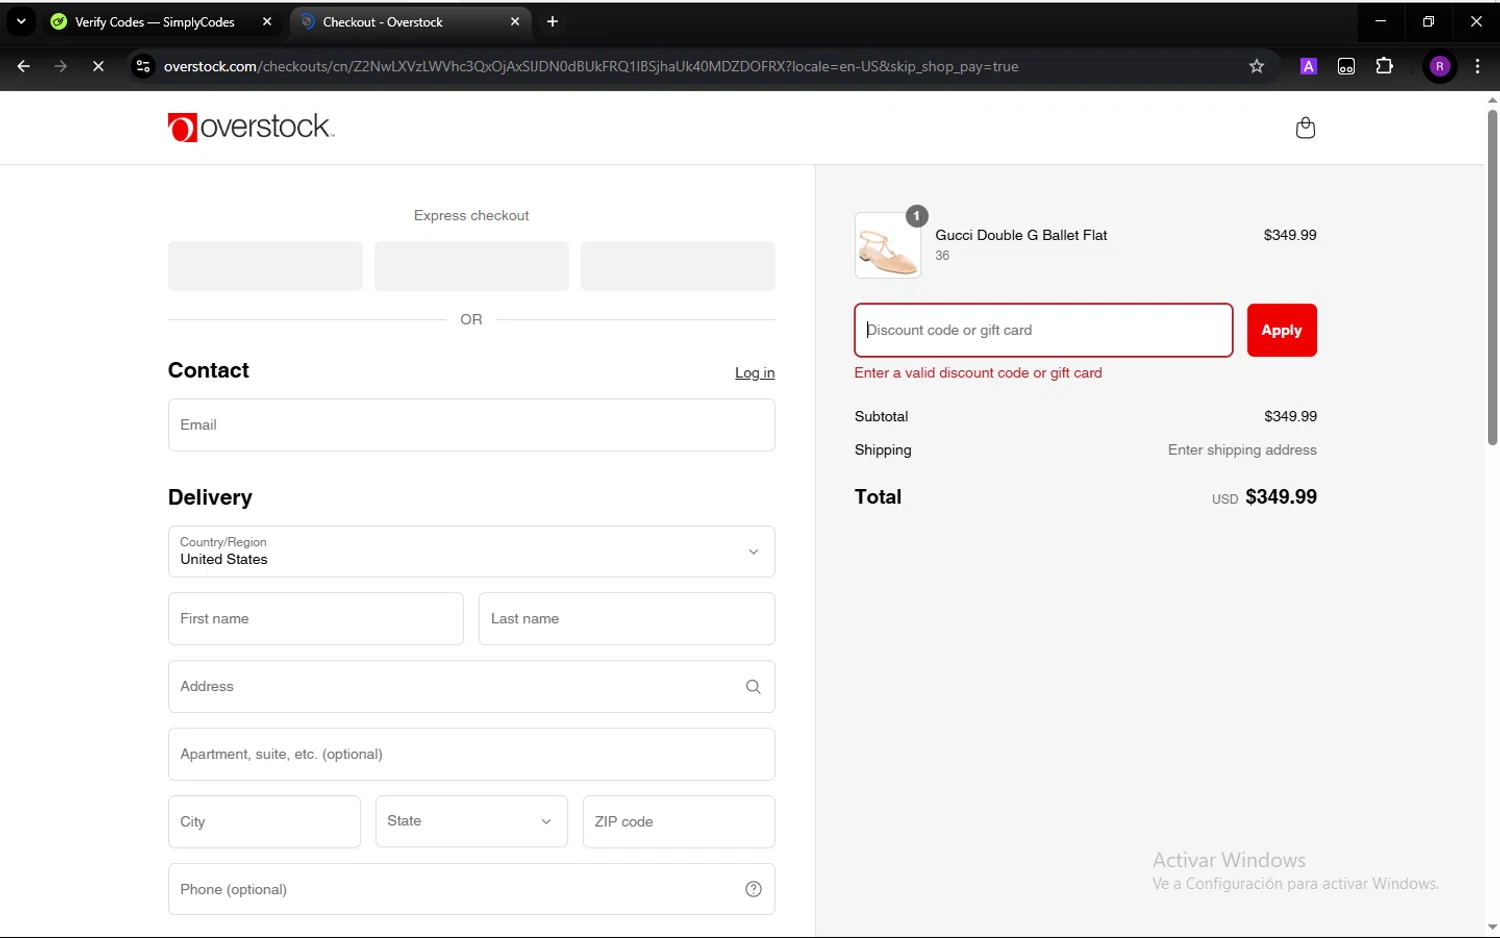Go back to the previous page
Viewport: 1500px width, 938px height.
(23, 67)
